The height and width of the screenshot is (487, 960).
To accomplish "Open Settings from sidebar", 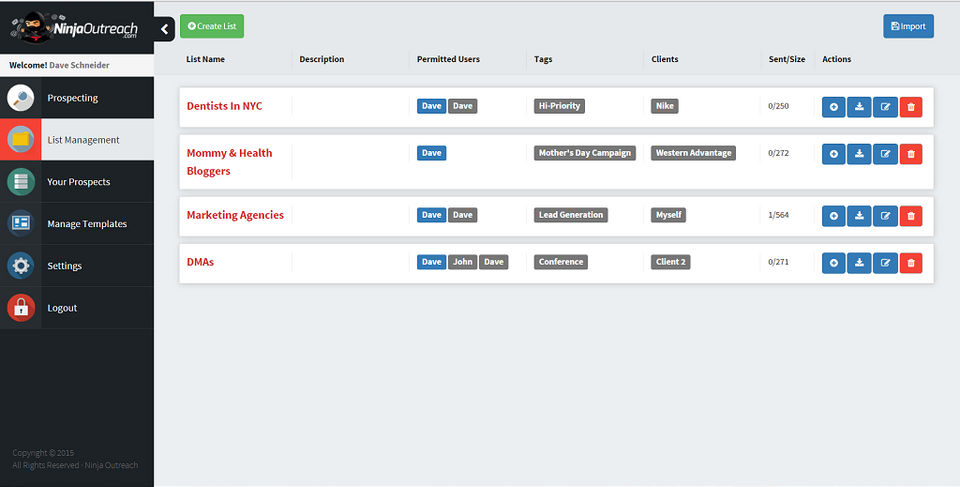I will coord(77,266).
